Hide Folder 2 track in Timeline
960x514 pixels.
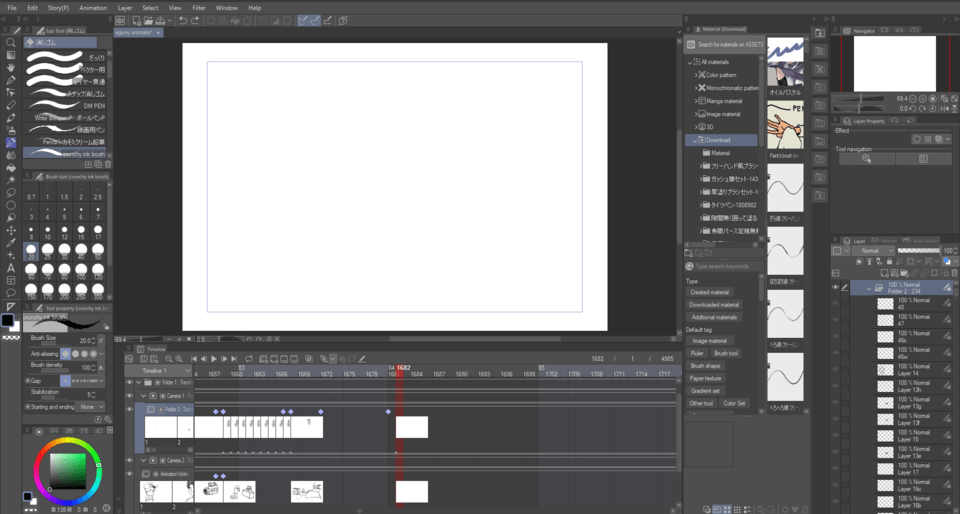(x=129, y=409)
